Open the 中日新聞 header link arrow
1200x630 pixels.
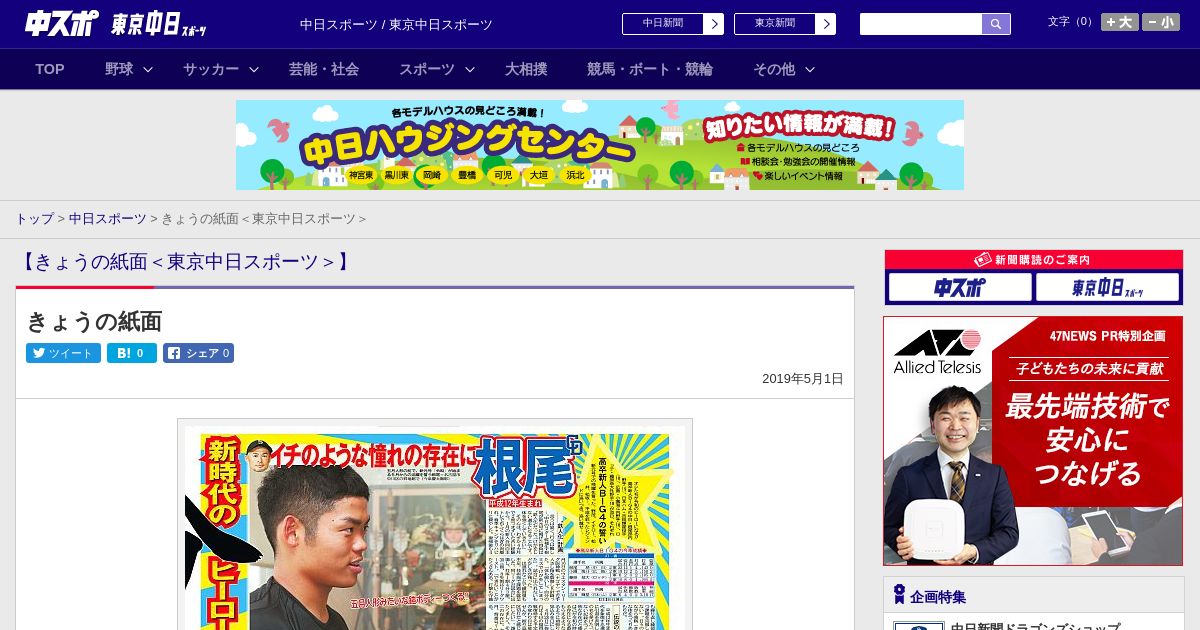[x=713, y=24]
